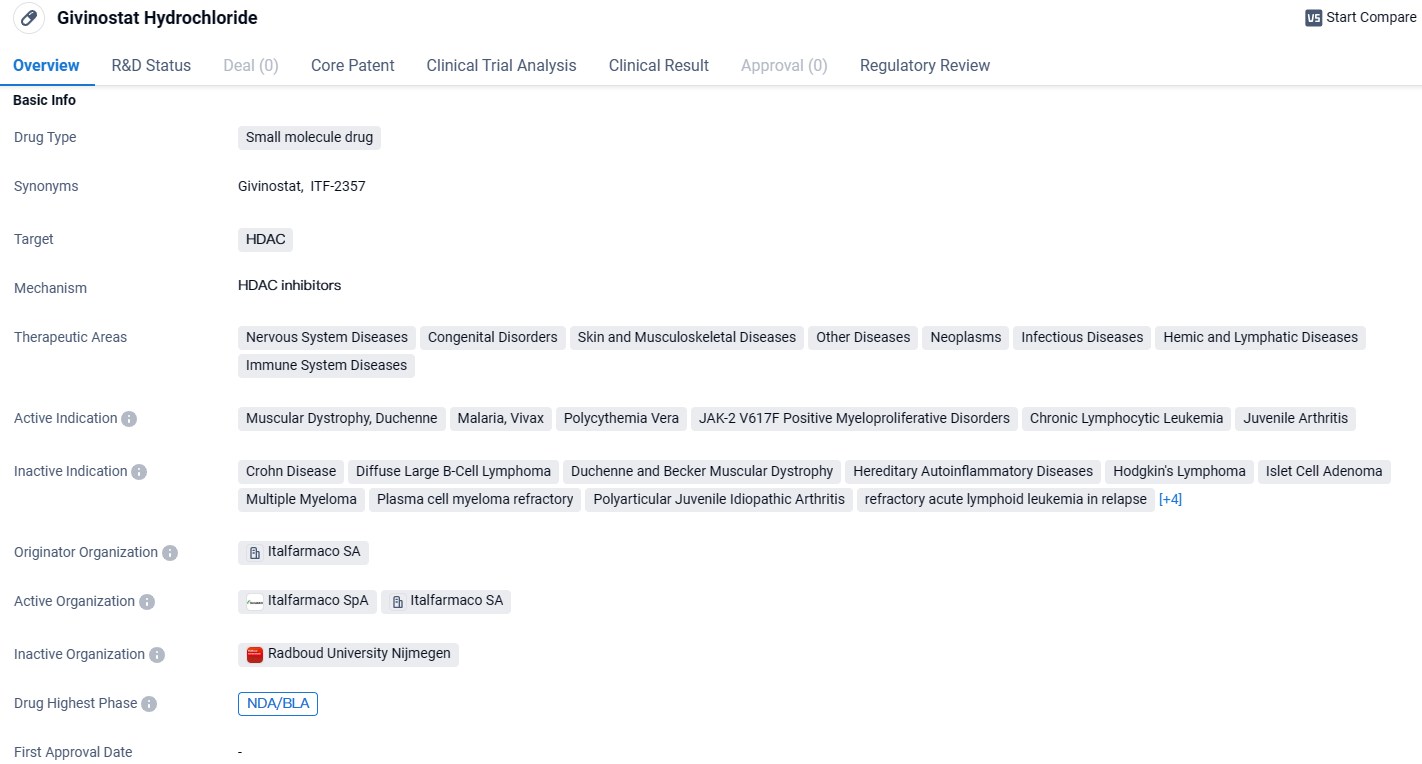
Task: Select the Muscular Dystrophy, Duchenne indication tag
Action: click(341, 418)
